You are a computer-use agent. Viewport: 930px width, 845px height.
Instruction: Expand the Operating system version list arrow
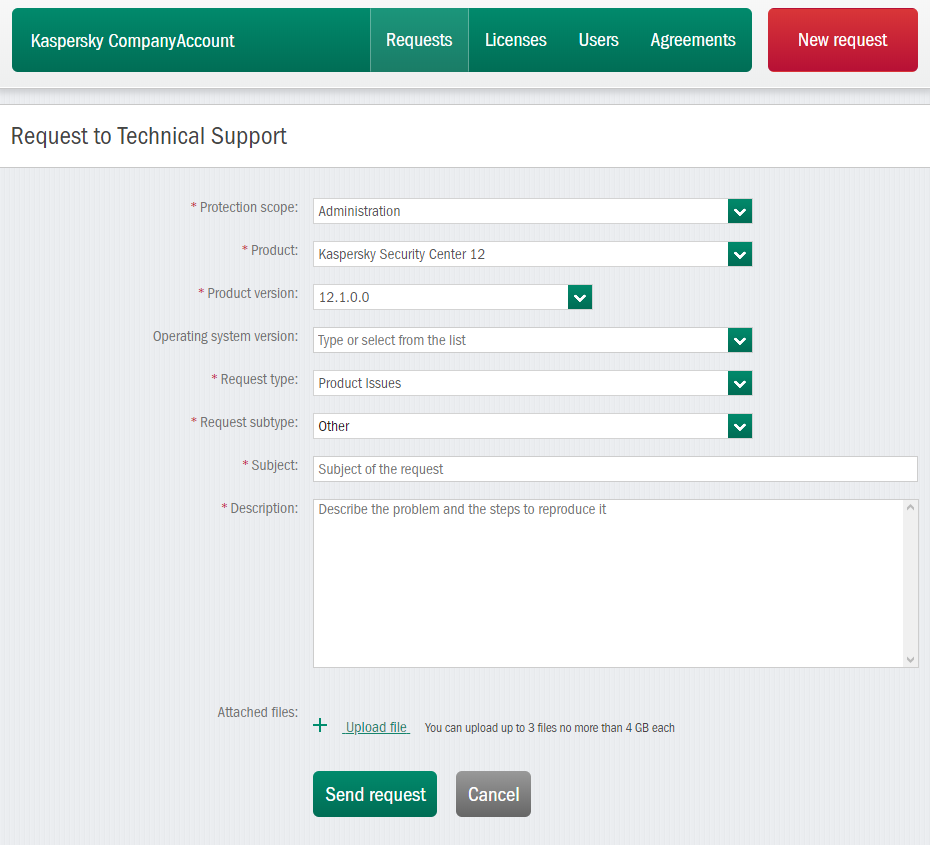click(739, 340)
